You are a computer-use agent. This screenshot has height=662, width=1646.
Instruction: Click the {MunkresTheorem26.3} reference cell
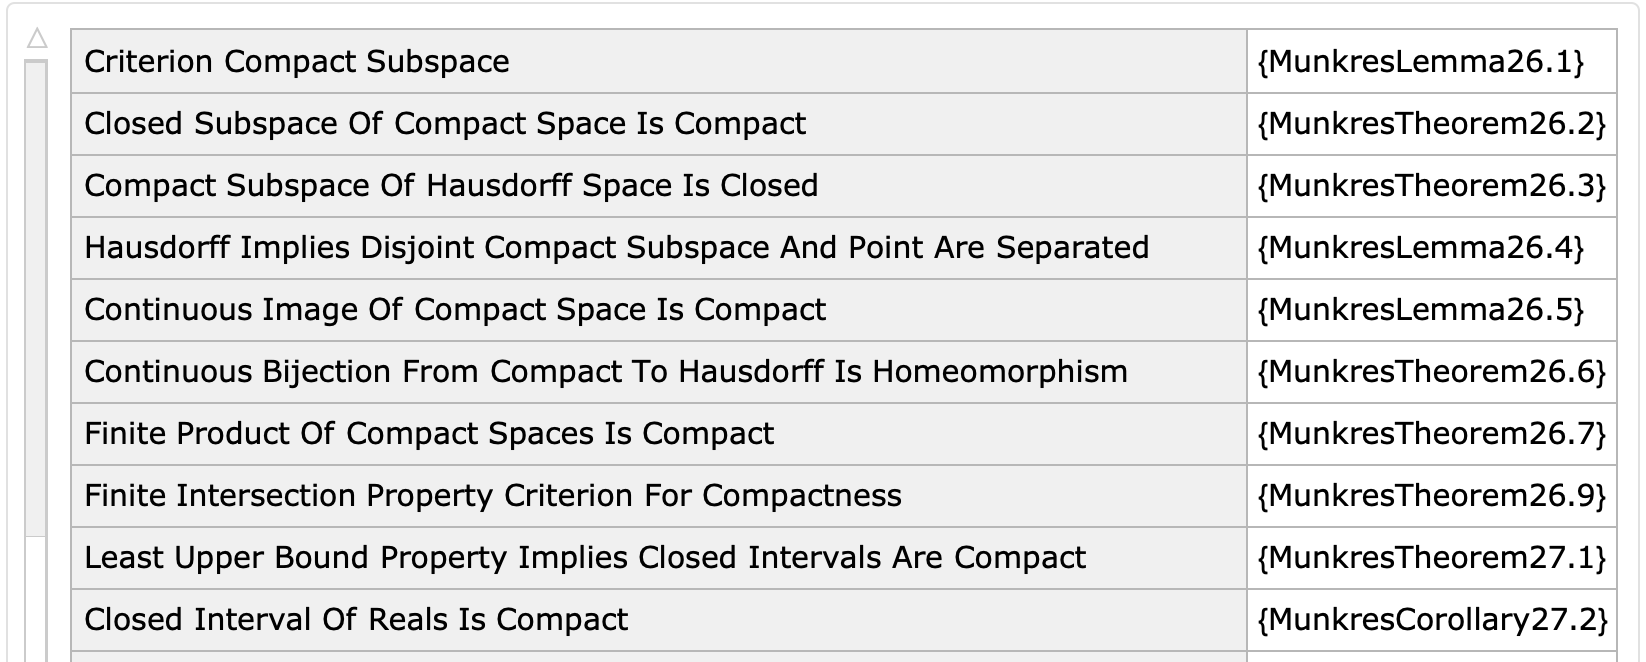(x=1431, y=186)
